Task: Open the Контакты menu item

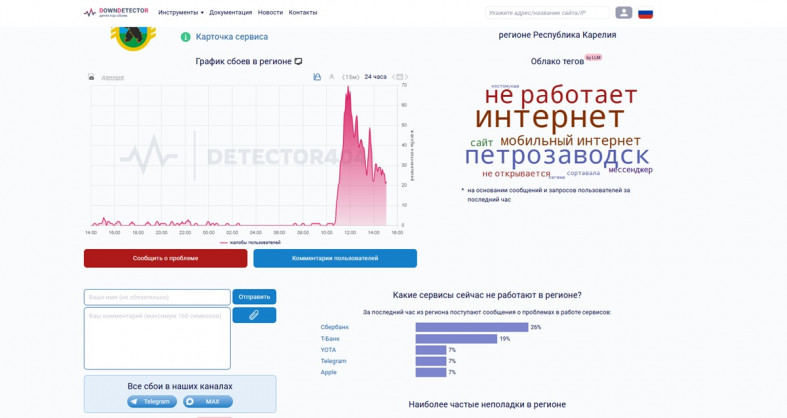Action: pos(303,13)
